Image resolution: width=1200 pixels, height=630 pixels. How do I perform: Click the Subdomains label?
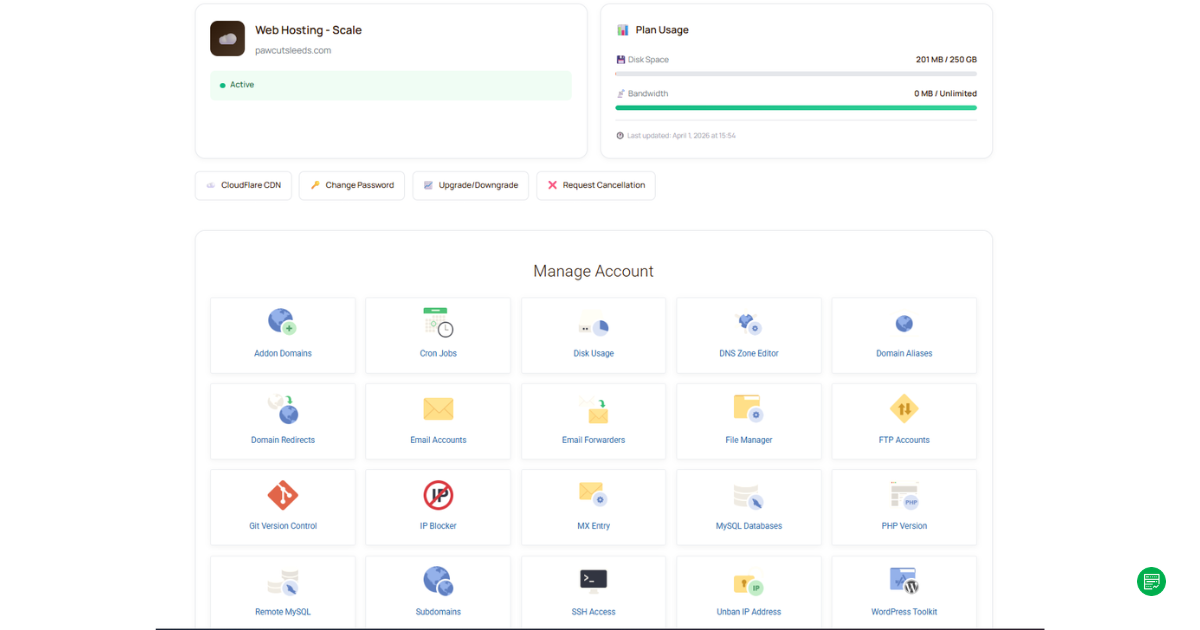click(438, 612)
